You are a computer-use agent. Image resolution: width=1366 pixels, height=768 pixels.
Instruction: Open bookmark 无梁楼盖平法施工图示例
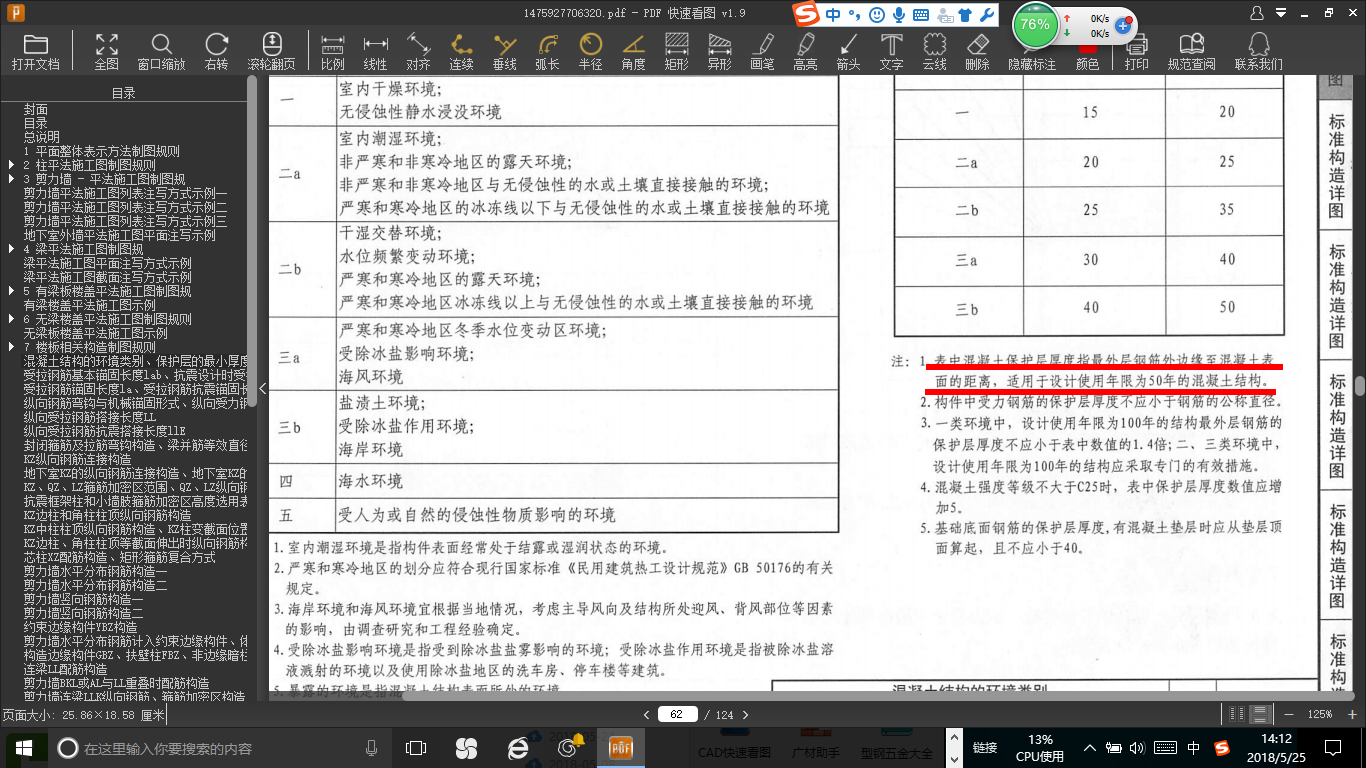tap(96, 333)
